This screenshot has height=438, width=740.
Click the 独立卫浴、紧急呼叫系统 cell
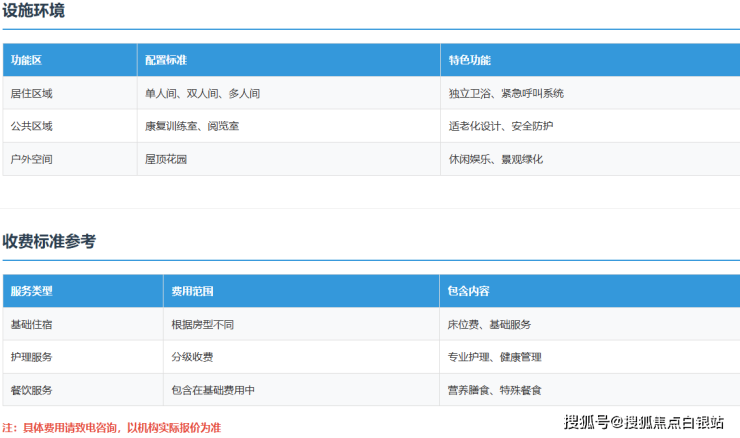[x=506, y=93]
